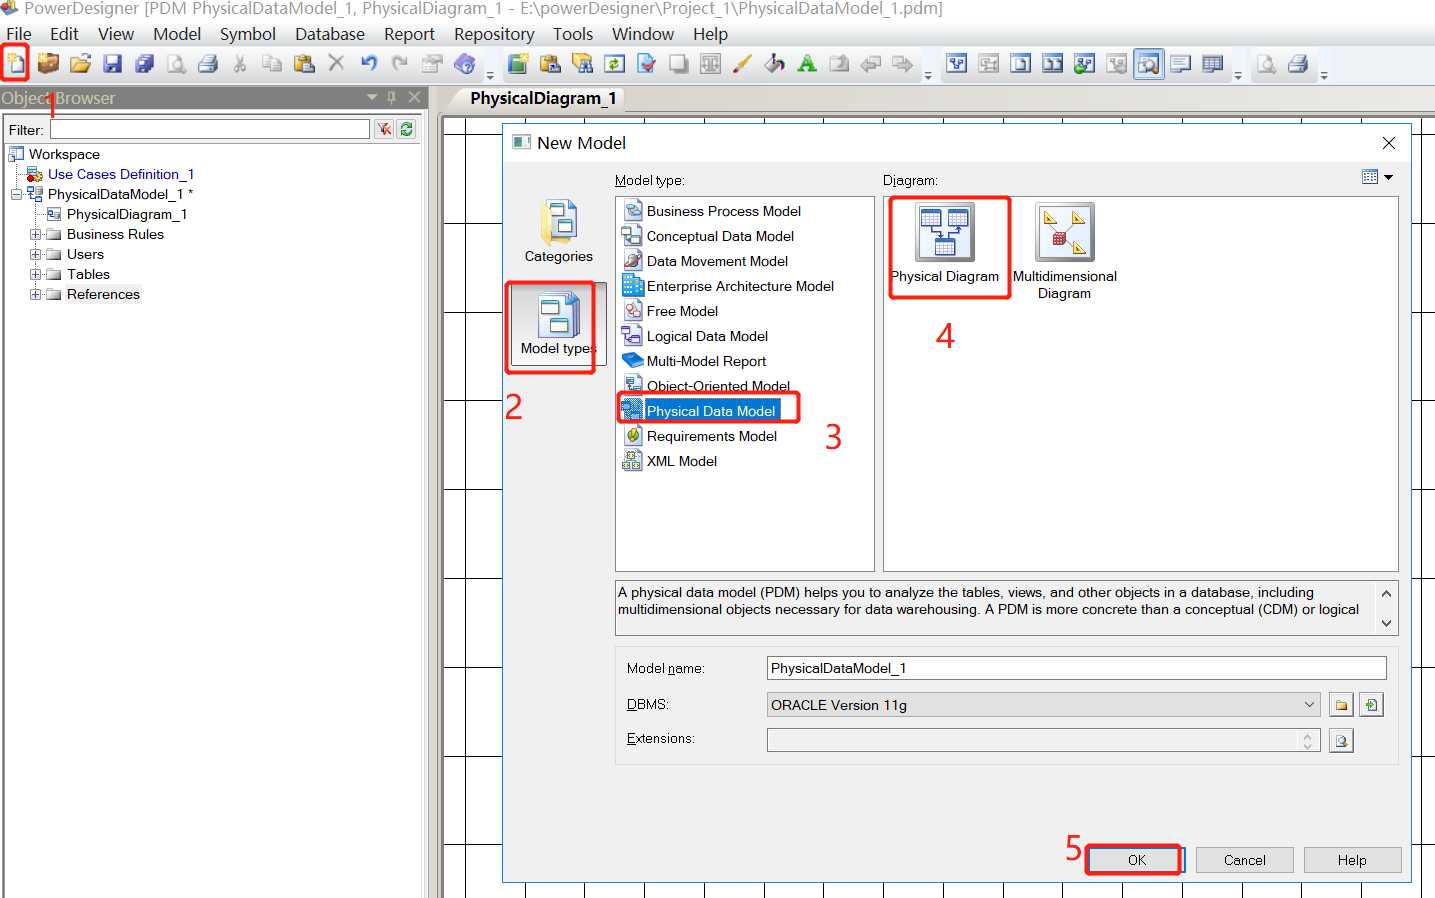Click the paintbrush line style icon
The image size is (1435, 898).
tap(742, 64)
